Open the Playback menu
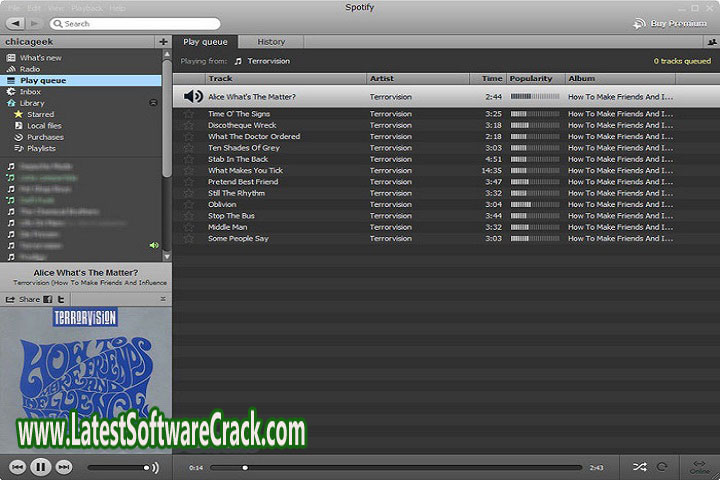720x480 pixels. coord(87,8)
